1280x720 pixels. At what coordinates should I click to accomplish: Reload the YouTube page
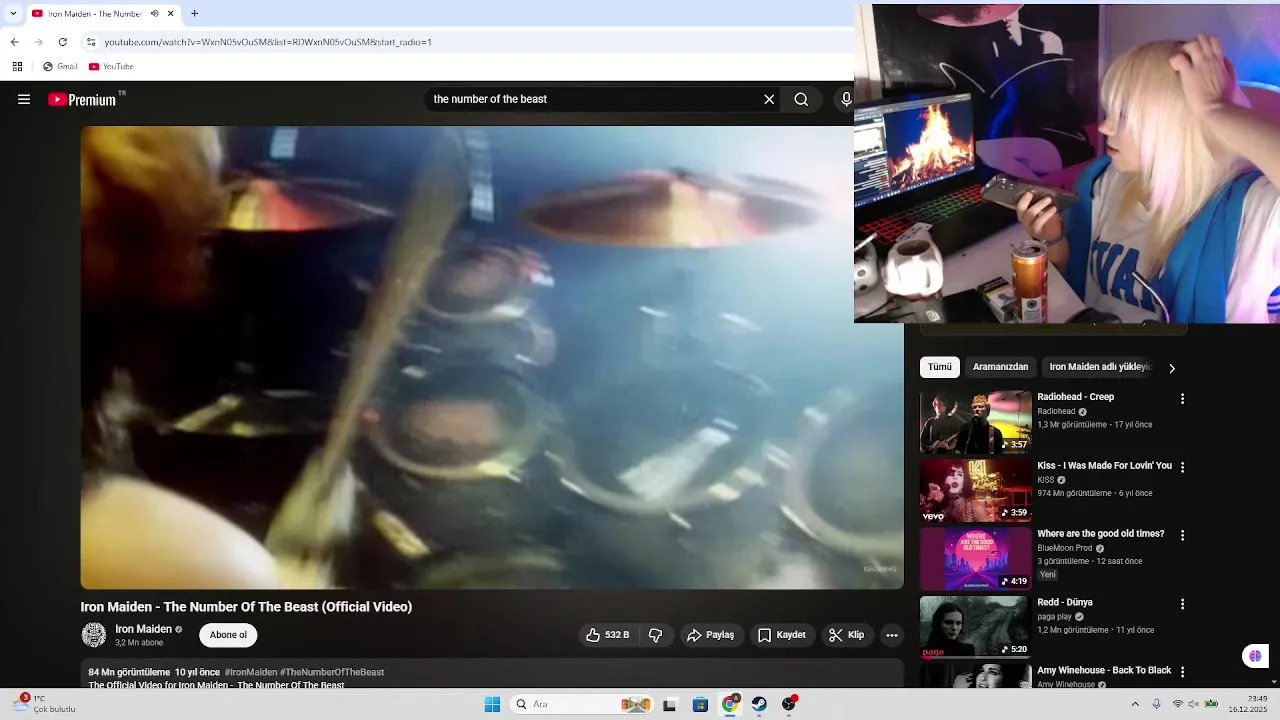[62, 43]
